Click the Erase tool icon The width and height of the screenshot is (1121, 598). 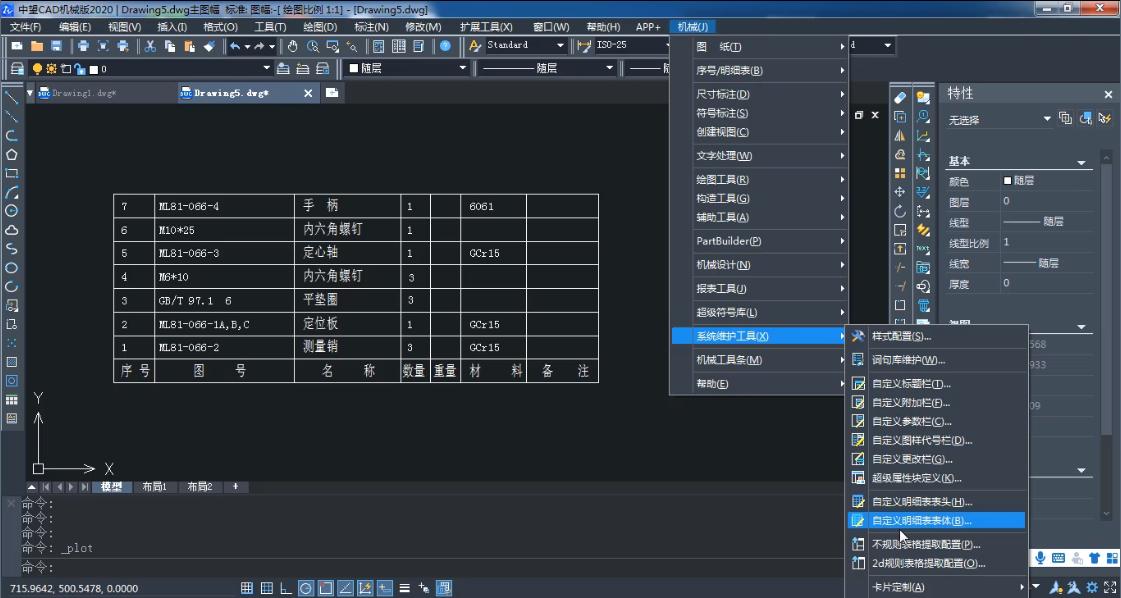pos(900,98)
